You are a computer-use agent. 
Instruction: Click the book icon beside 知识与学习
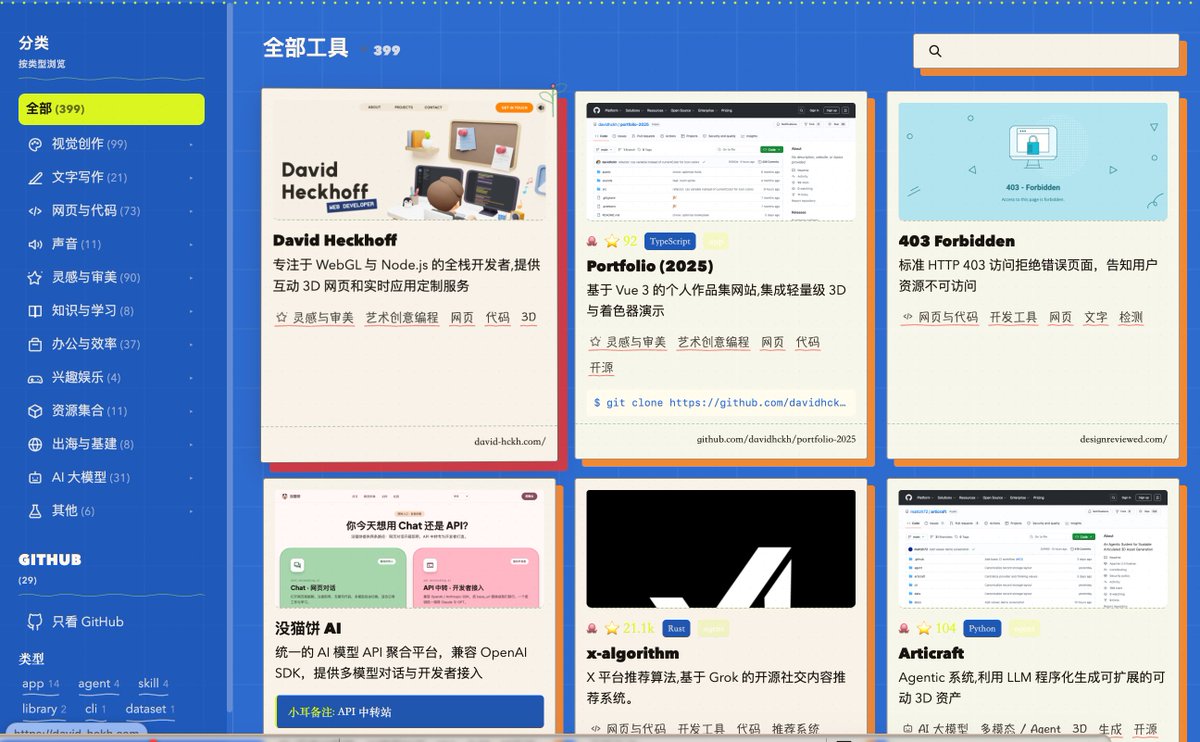point(35,311)
